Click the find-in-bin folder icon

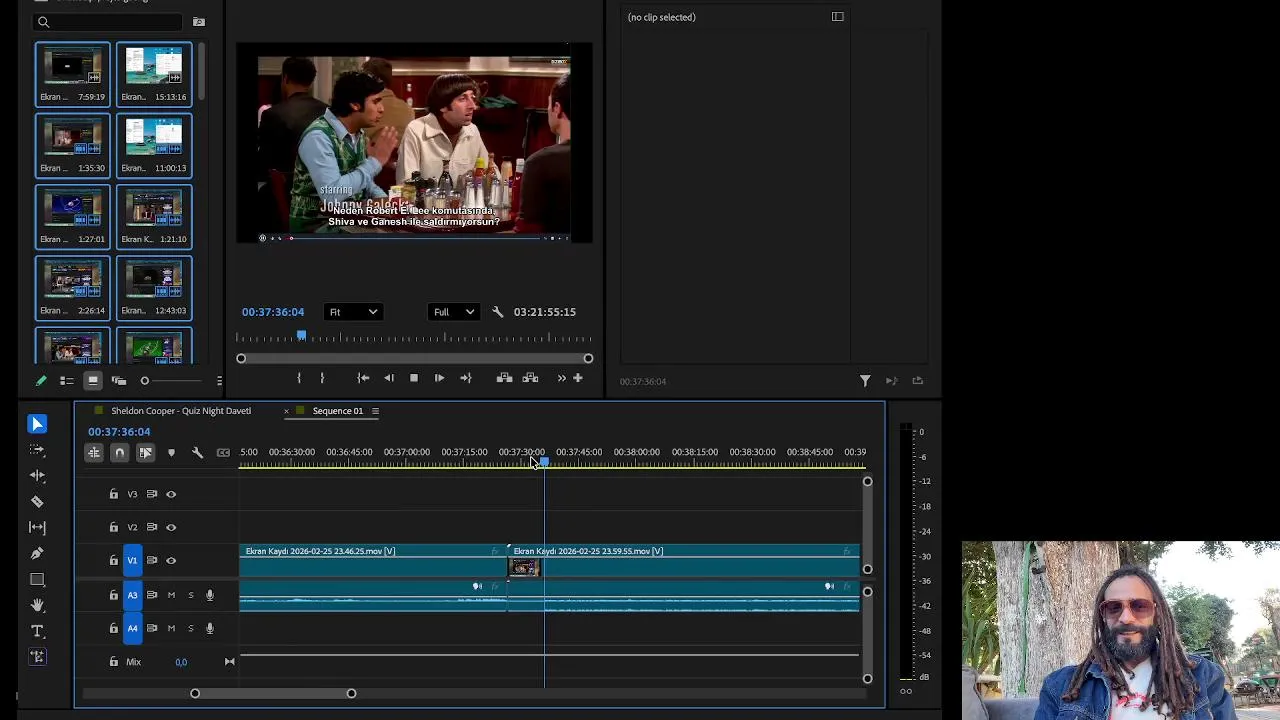tap(198, 22)
